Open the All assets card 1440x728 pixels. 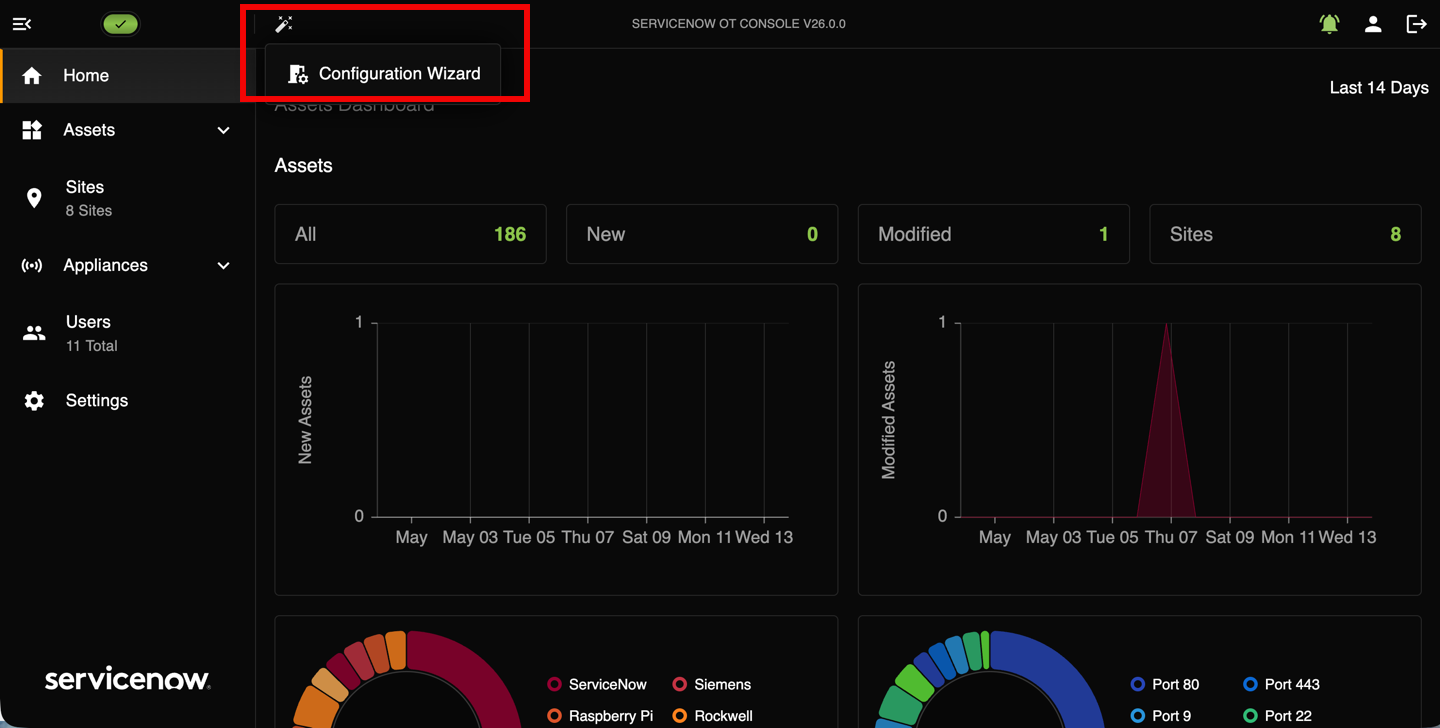tap(411, 234)
